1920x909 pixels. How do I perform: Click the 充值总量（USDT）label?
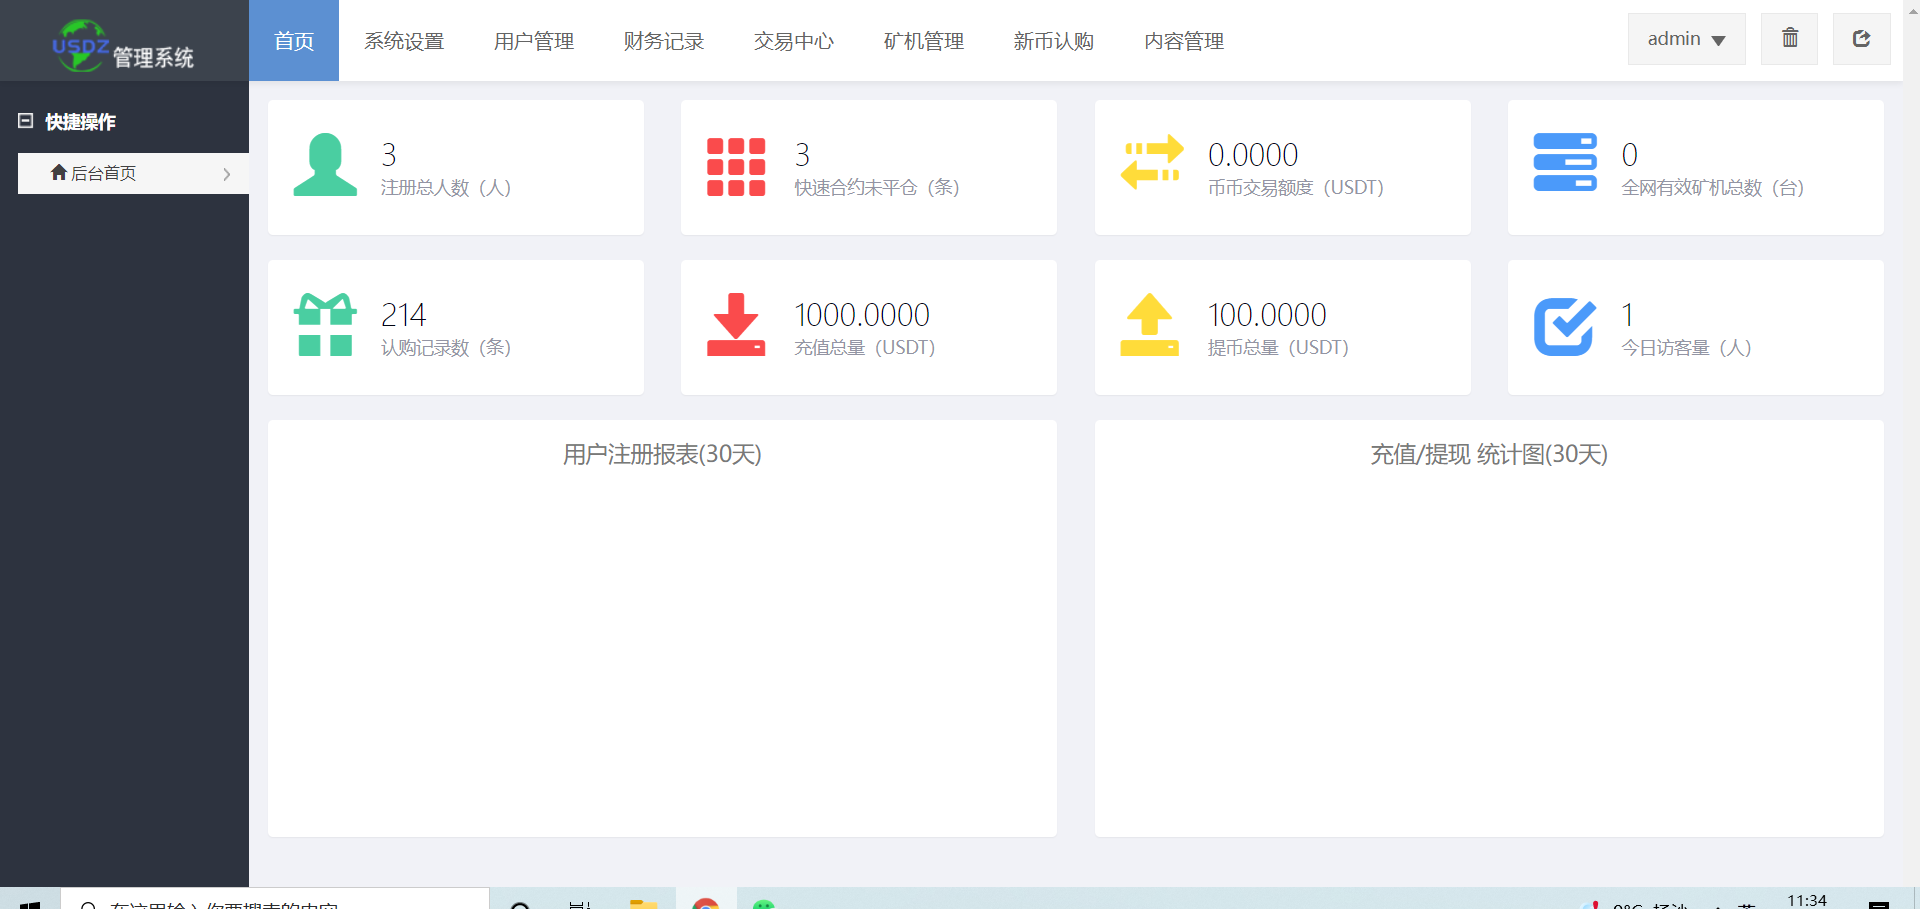(x=865, y=348)
